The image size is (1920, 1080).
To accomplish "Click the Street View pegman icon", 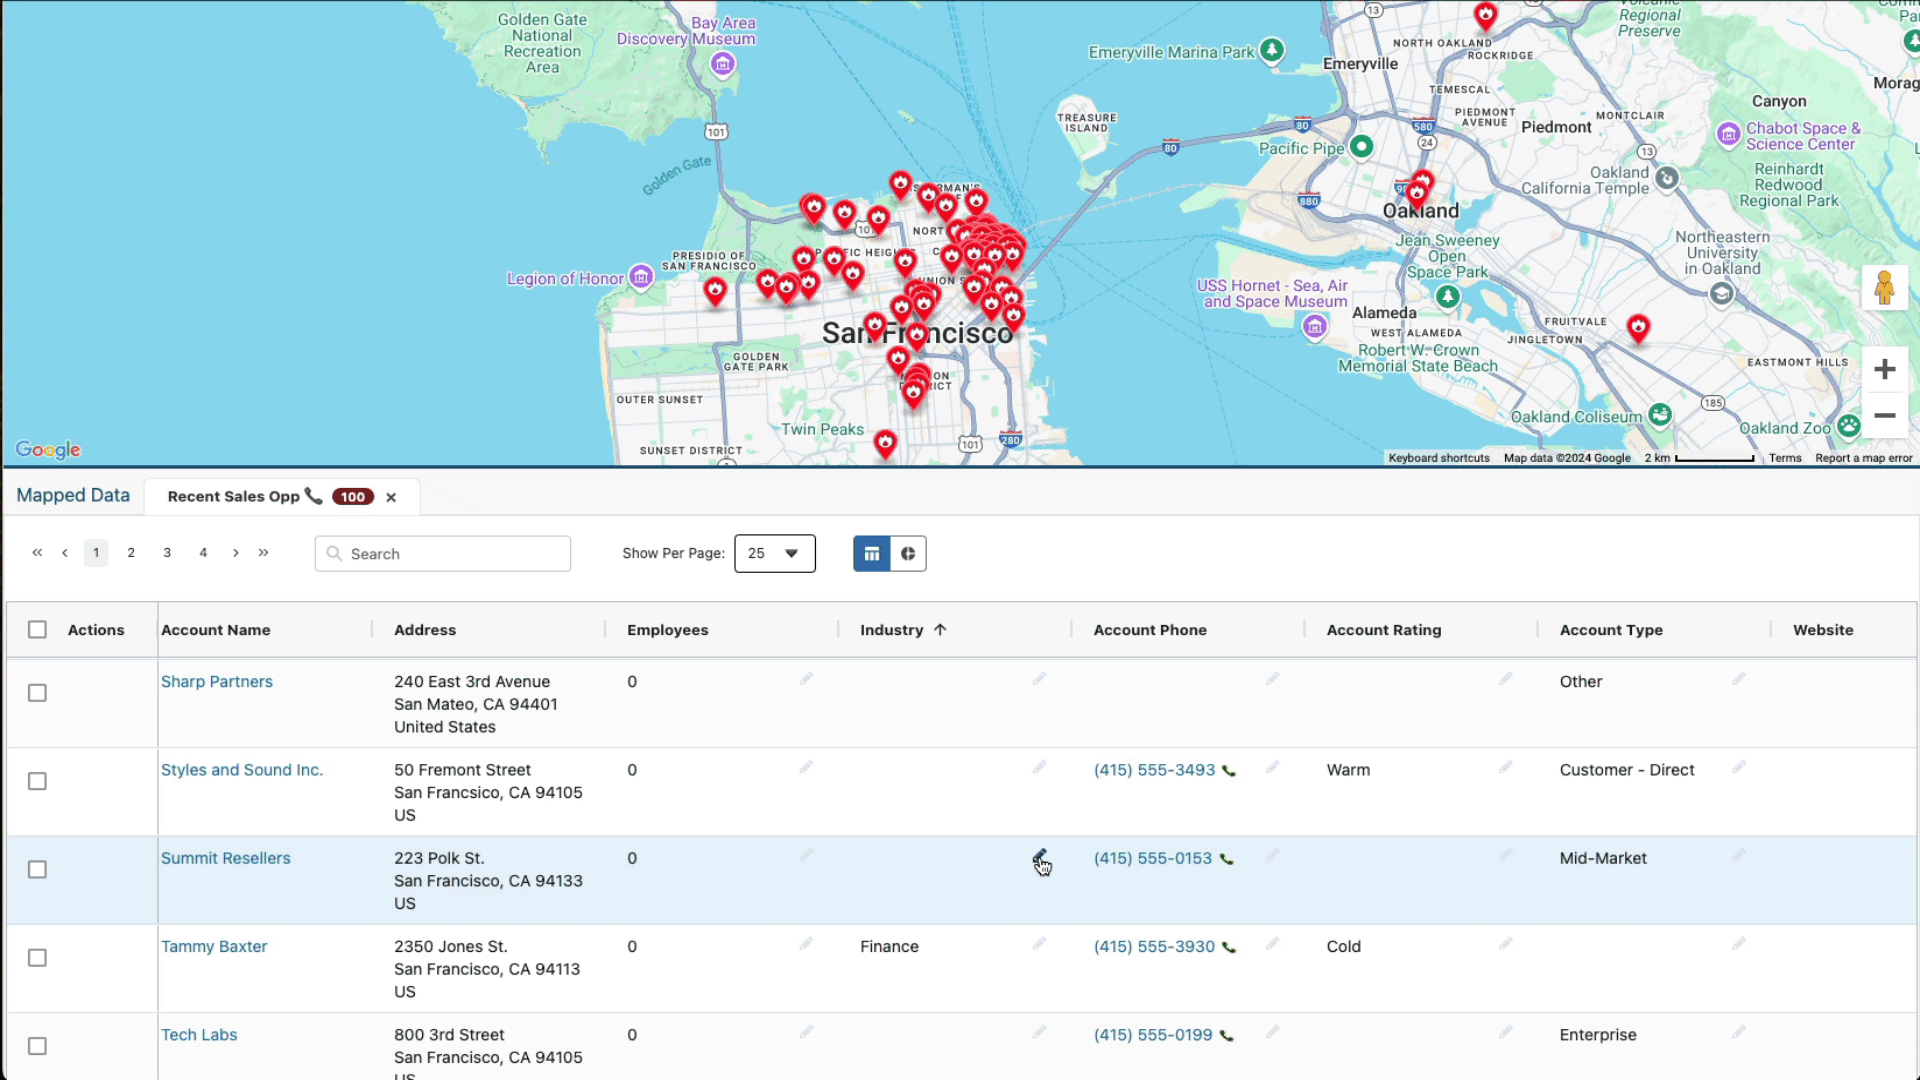I will coord(1885,289).
